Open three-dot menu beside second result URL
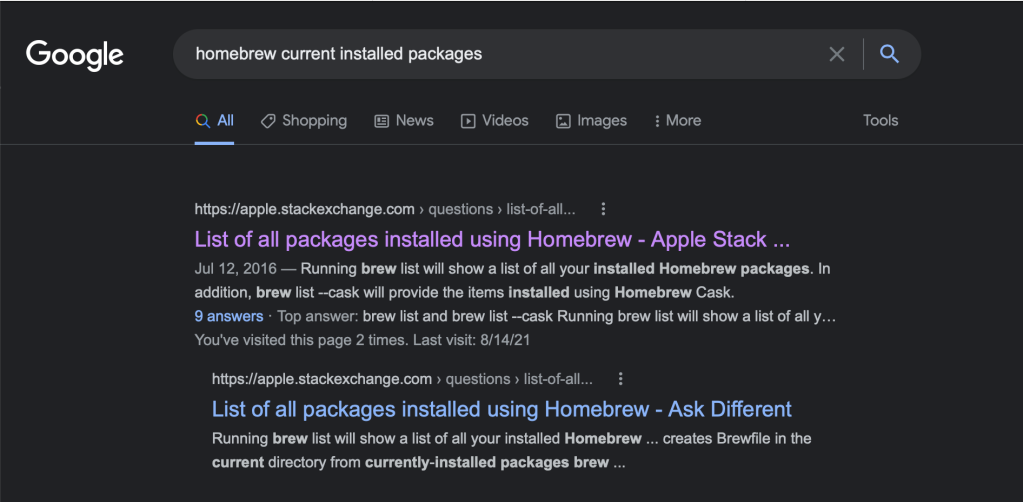Viewport: 1023px width, 502px height. pyautogui.click(x=620, y=379)
